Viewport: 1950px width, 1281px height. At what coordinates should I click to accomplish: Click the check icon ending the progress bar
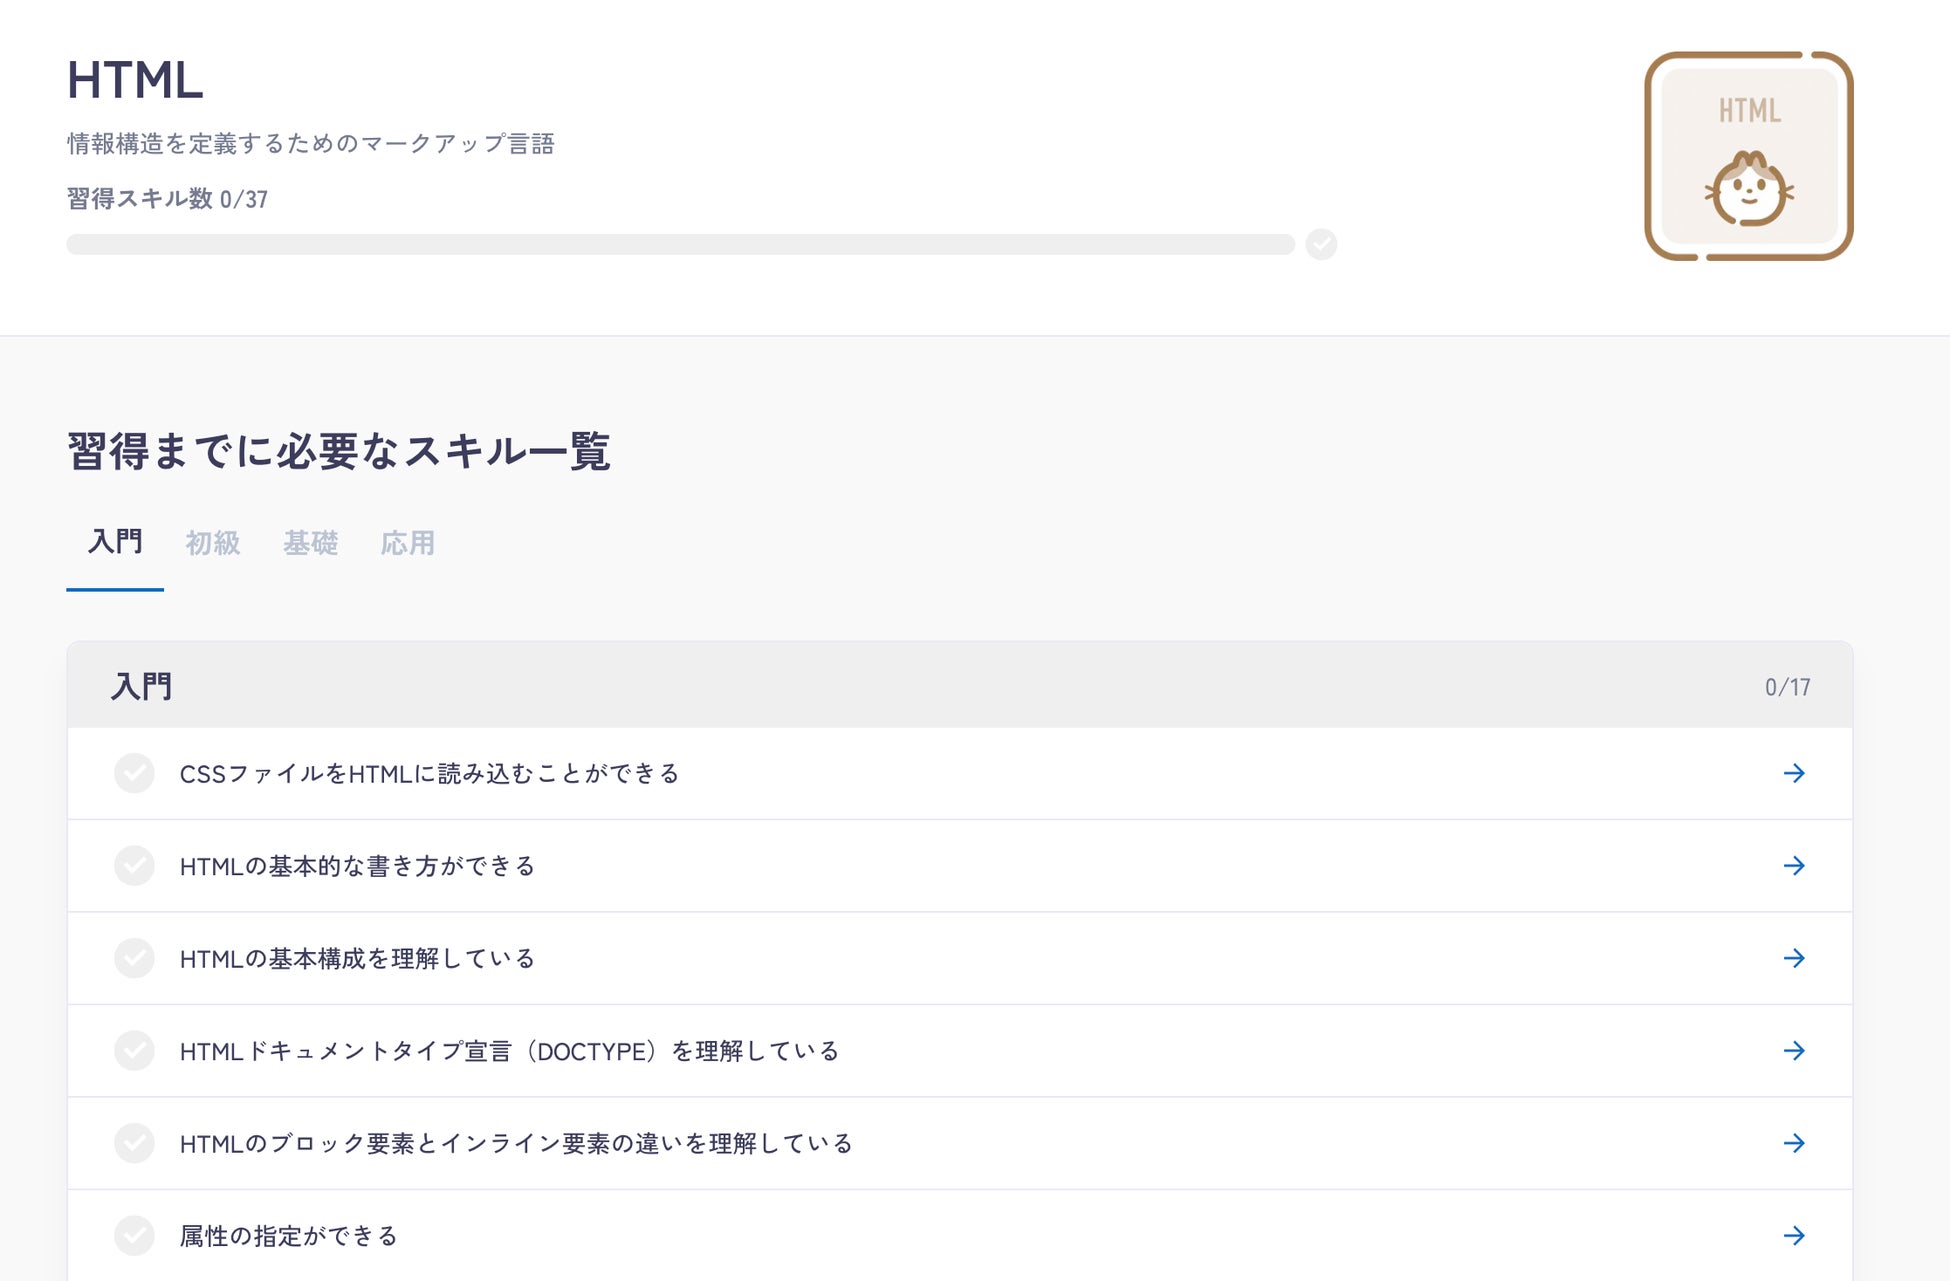(x=1321, y=244)
